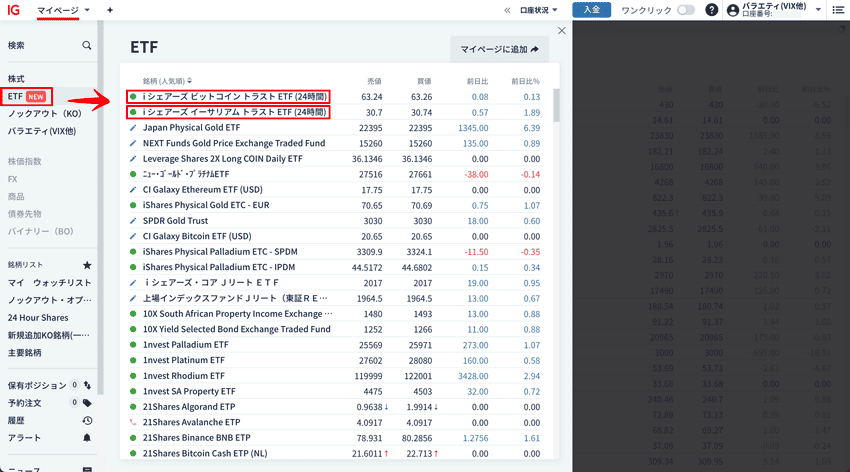Click the アラート bell icon

pos(87,438)
